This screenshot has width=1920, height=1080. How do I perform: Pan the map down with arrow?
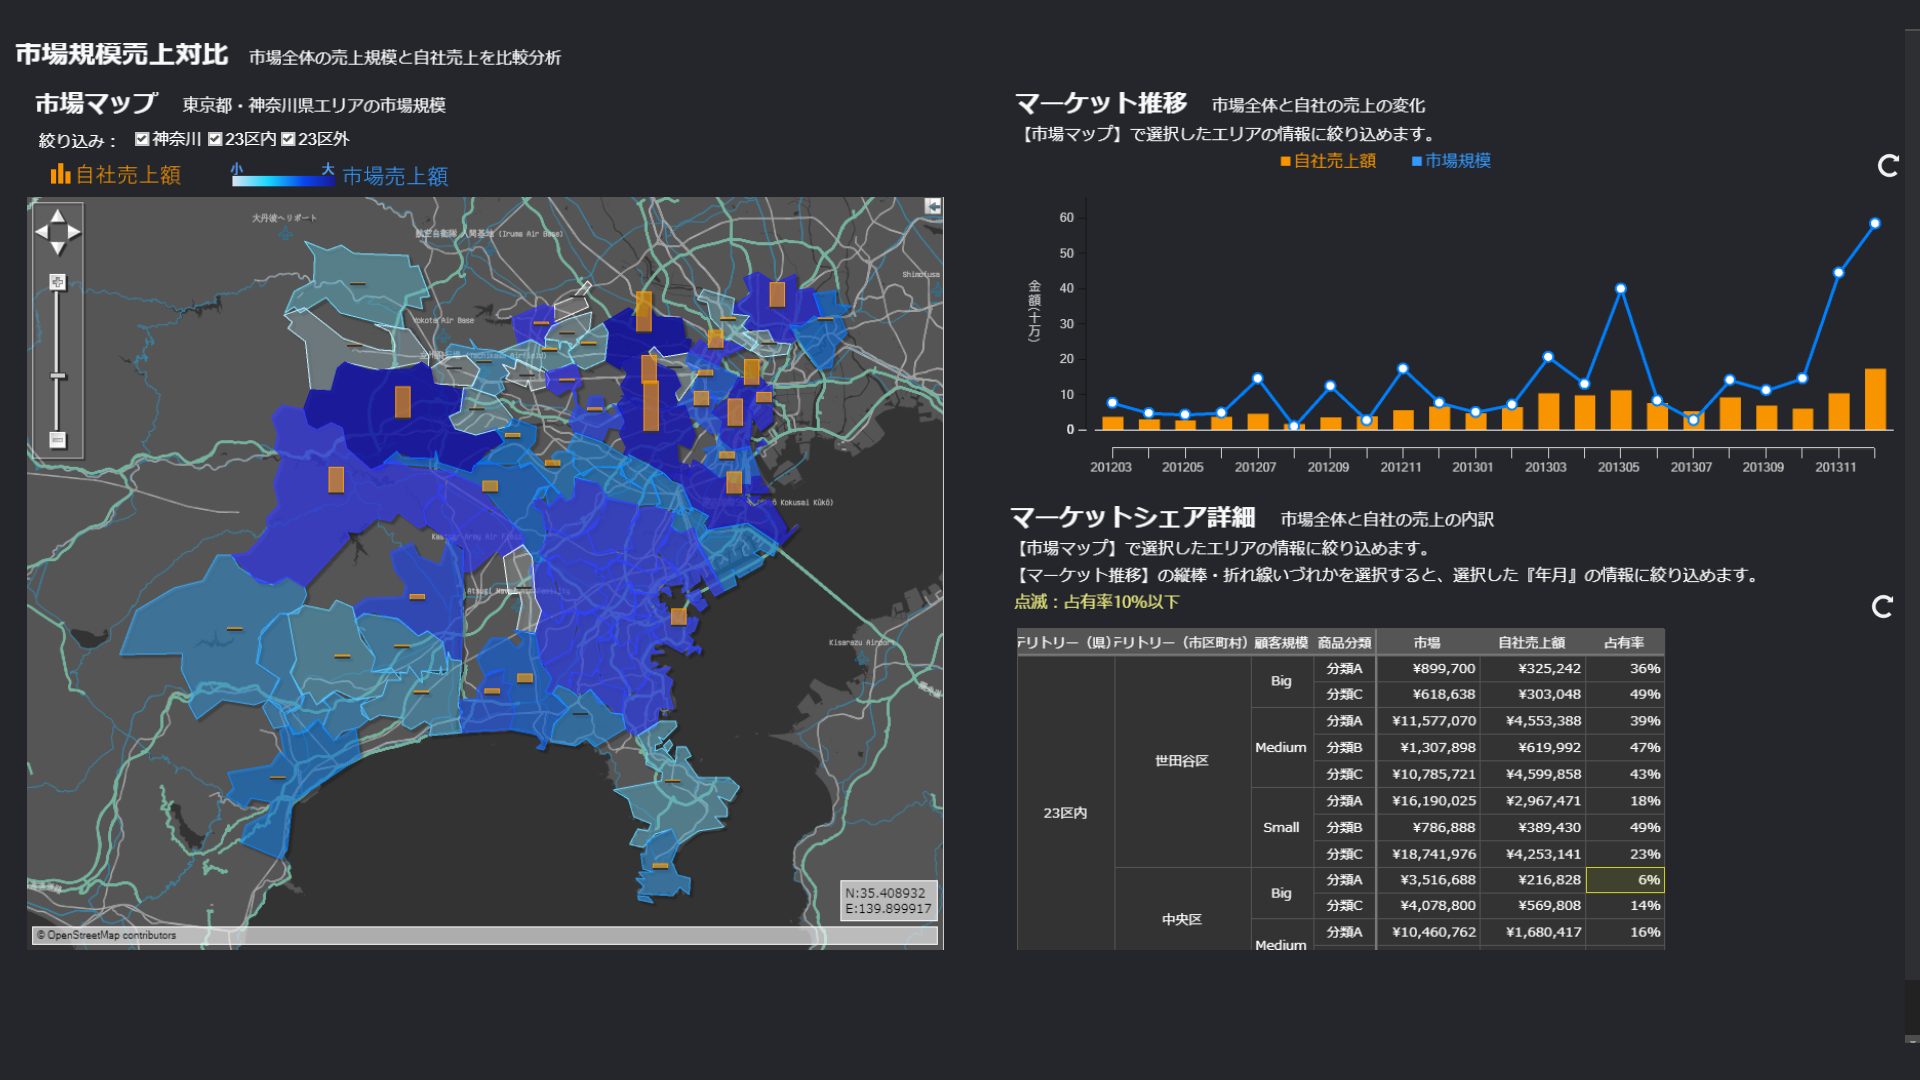(x=57, y=248)
